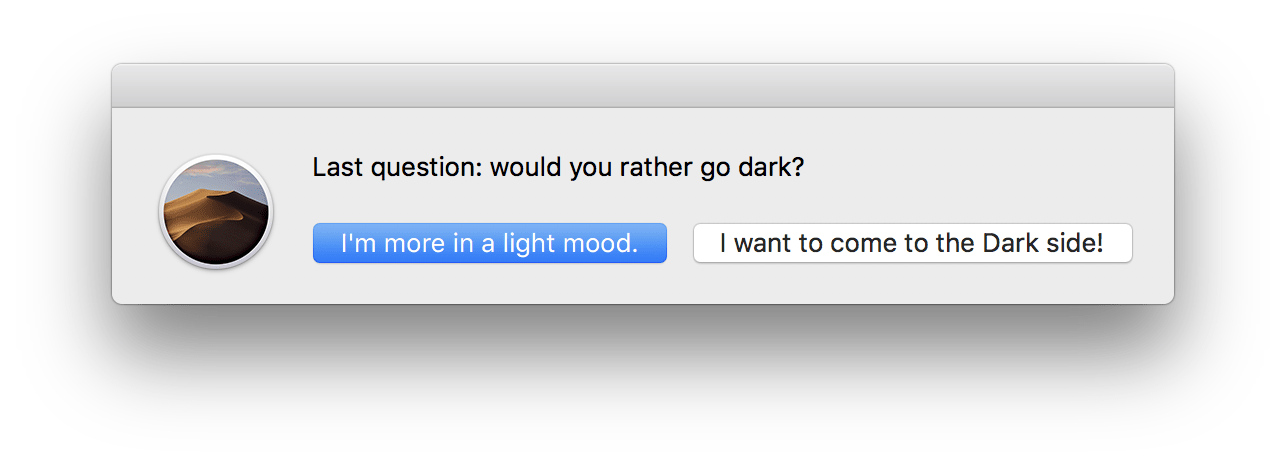Select the white Dark side button
This screenshot has height=464, width=1286.
coord(912,243)
